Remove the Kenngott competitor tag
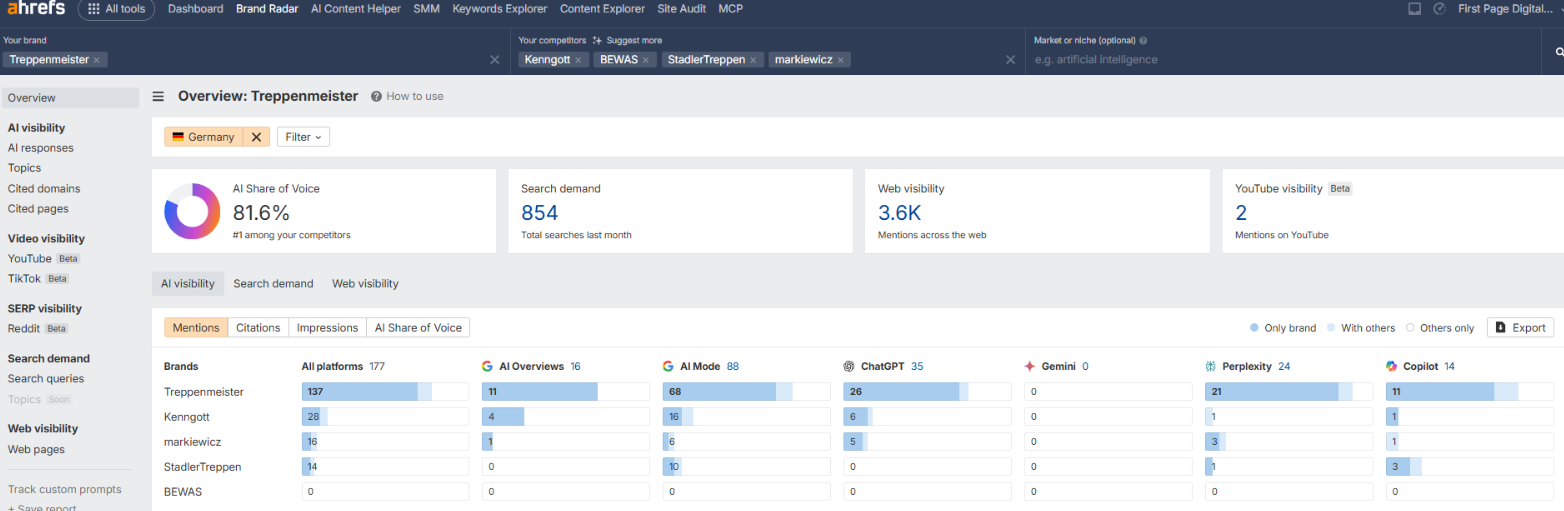This screenshot has height=511, width=1564. 578,60
